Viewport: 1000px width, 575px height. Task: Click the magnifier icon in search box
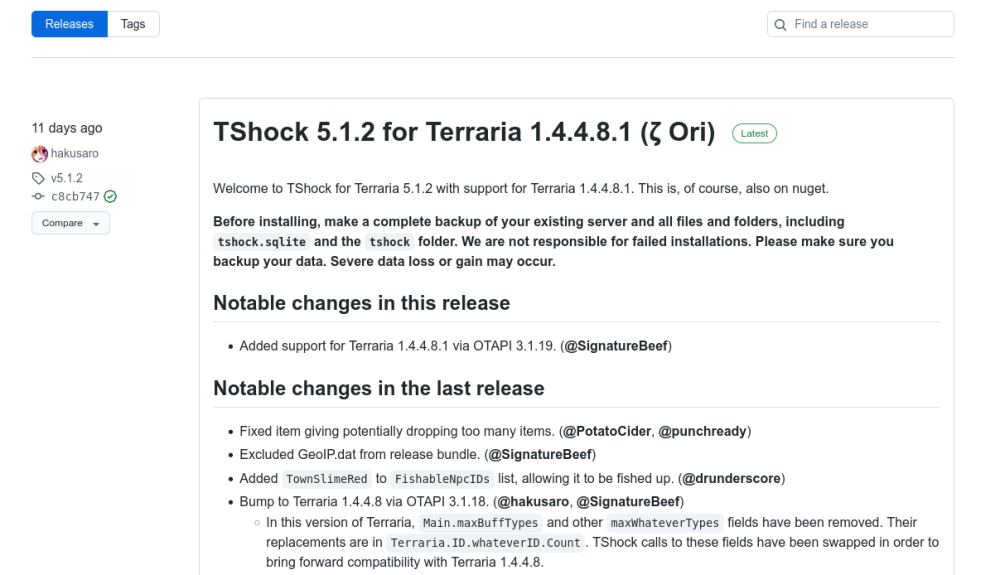click(x=780, y=25)
